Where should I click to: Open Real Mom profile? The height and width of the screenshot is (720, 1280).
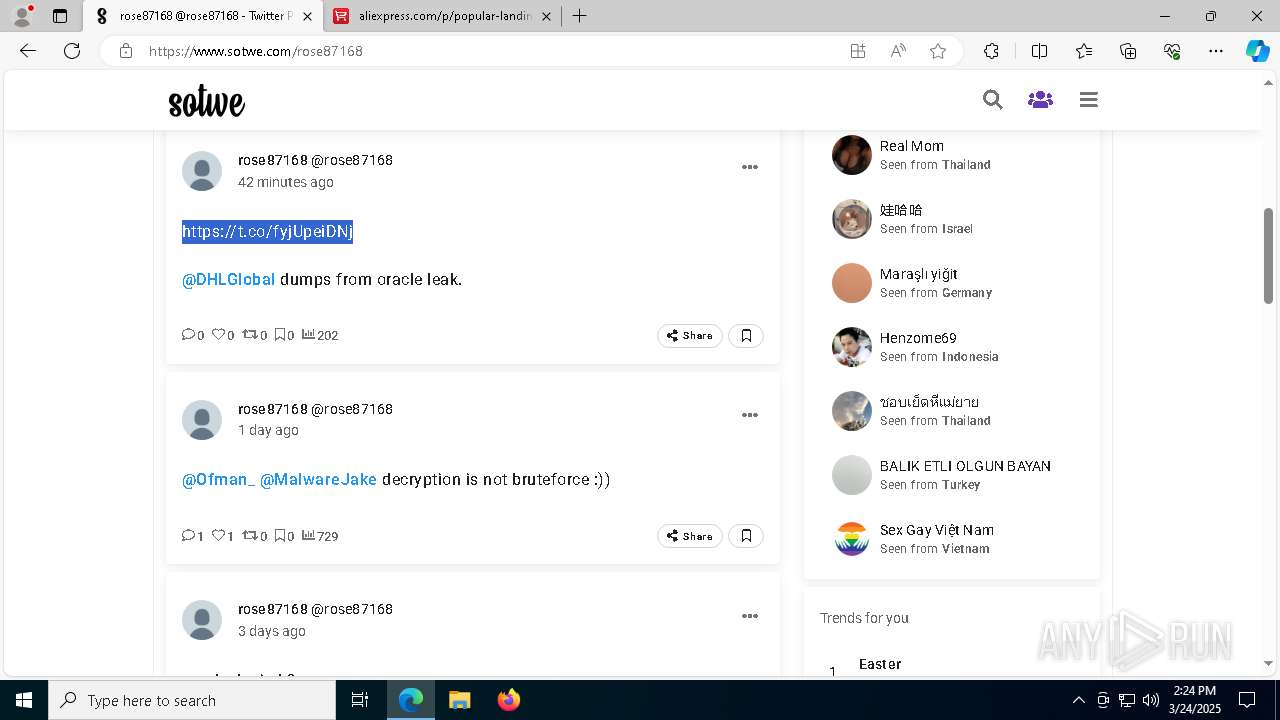(911, 146)
